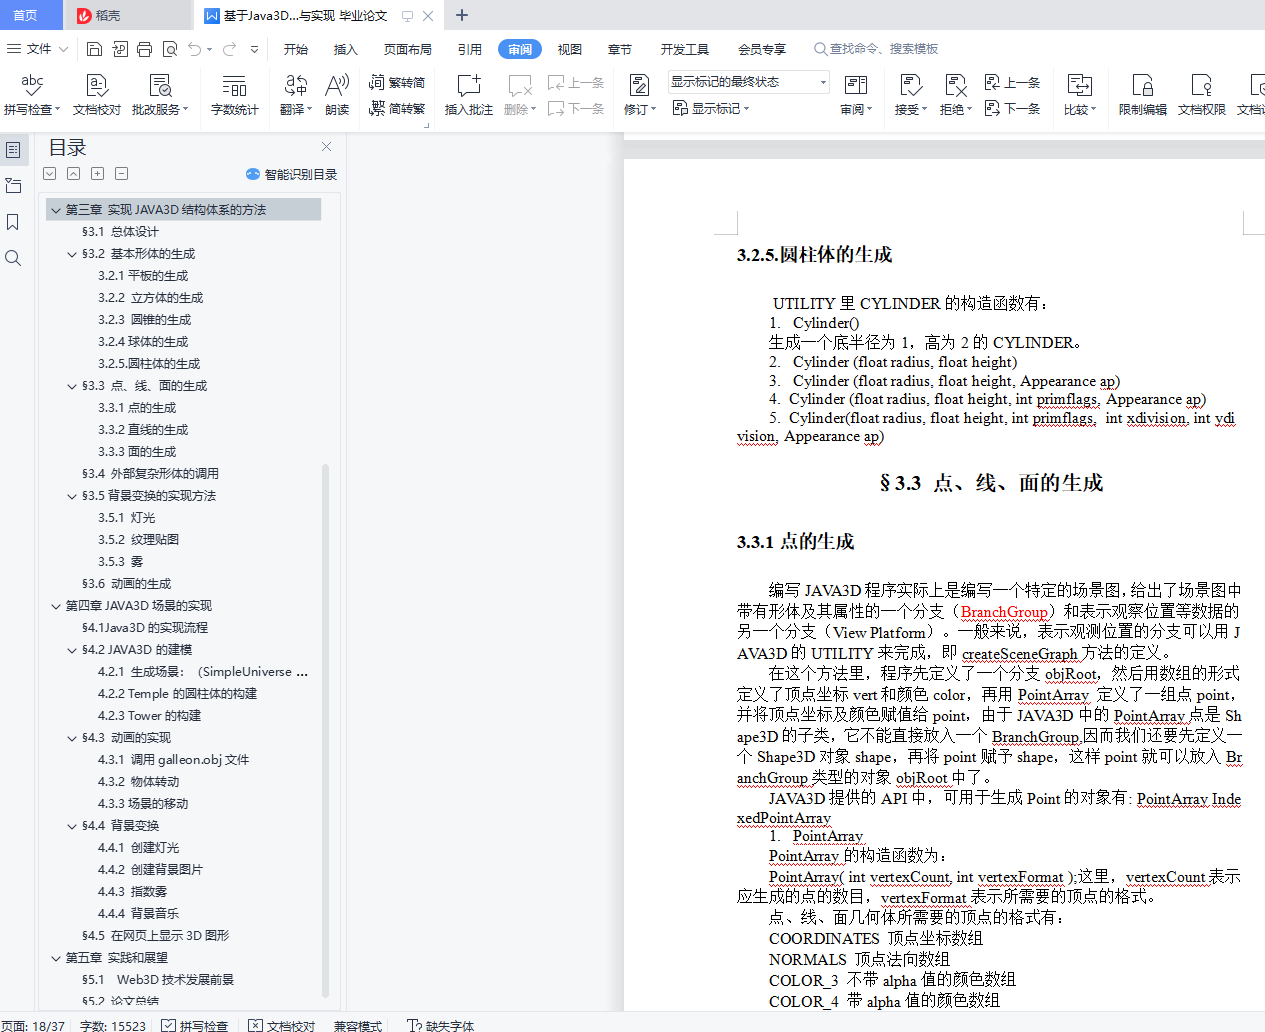
Task: Start read aloud (朗读)
Action: pos(337,95)
